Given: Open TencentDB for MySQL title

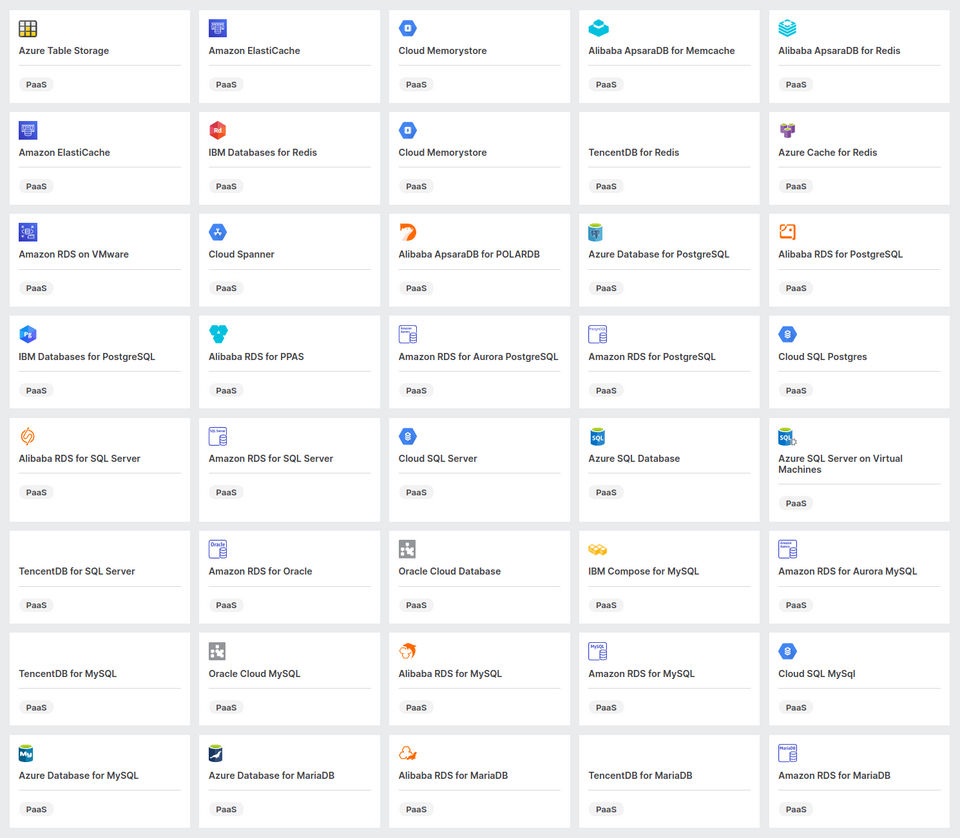Looking at the screenshot, I should [x=67, y=673].
